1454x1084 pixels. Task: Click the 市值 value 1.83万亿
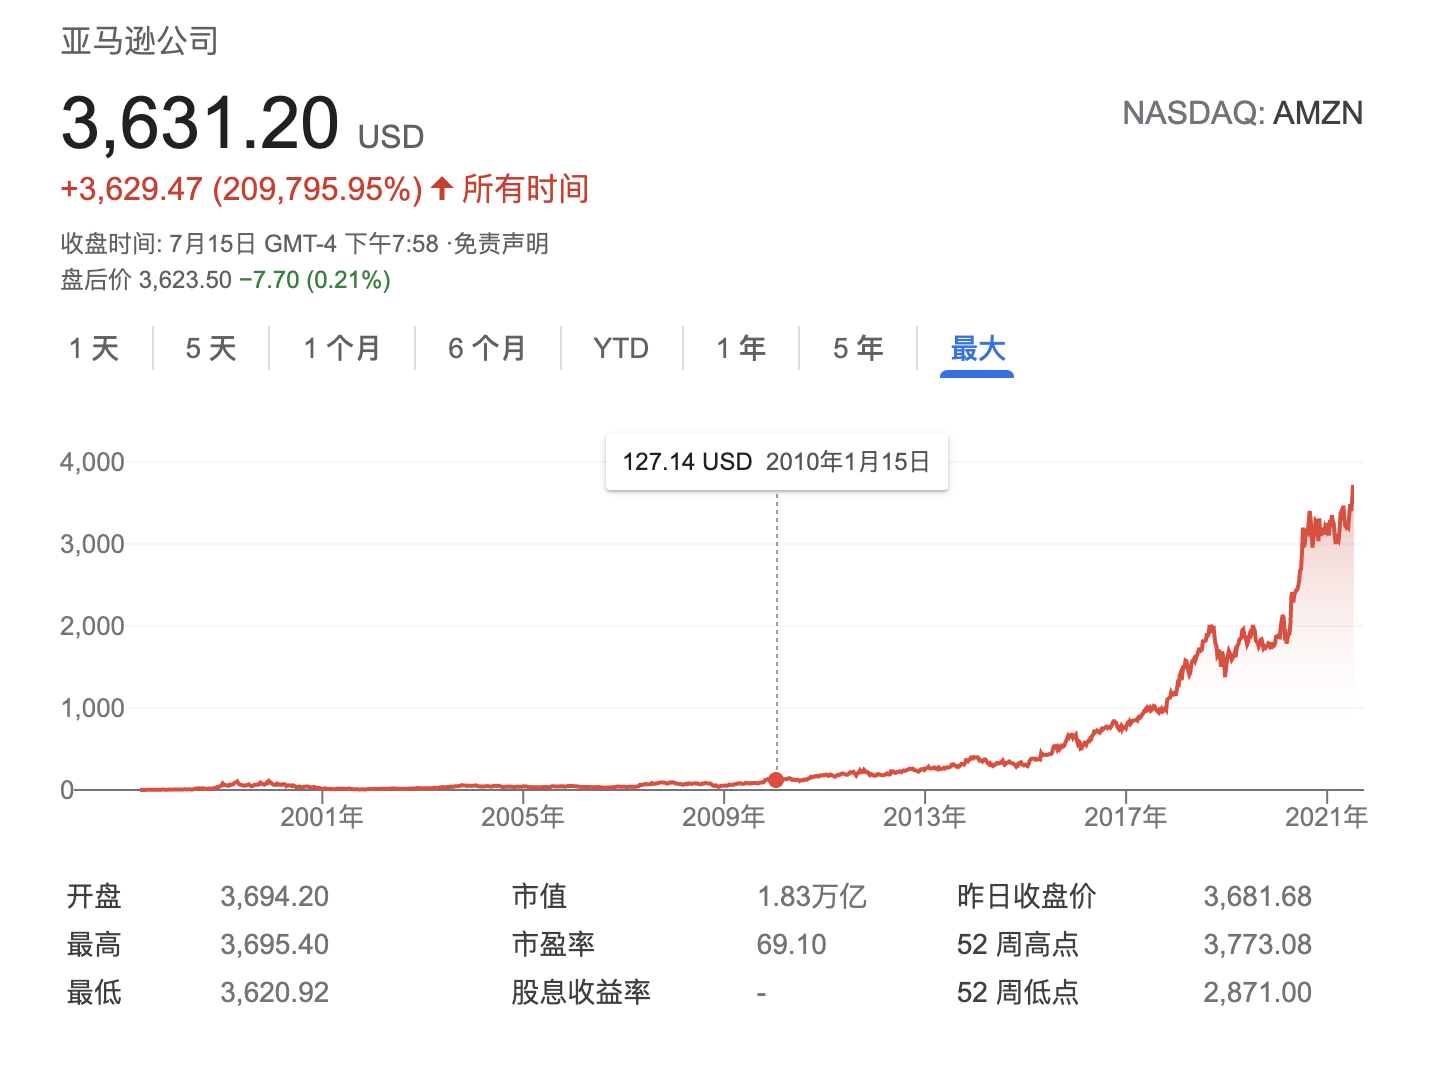811,896
